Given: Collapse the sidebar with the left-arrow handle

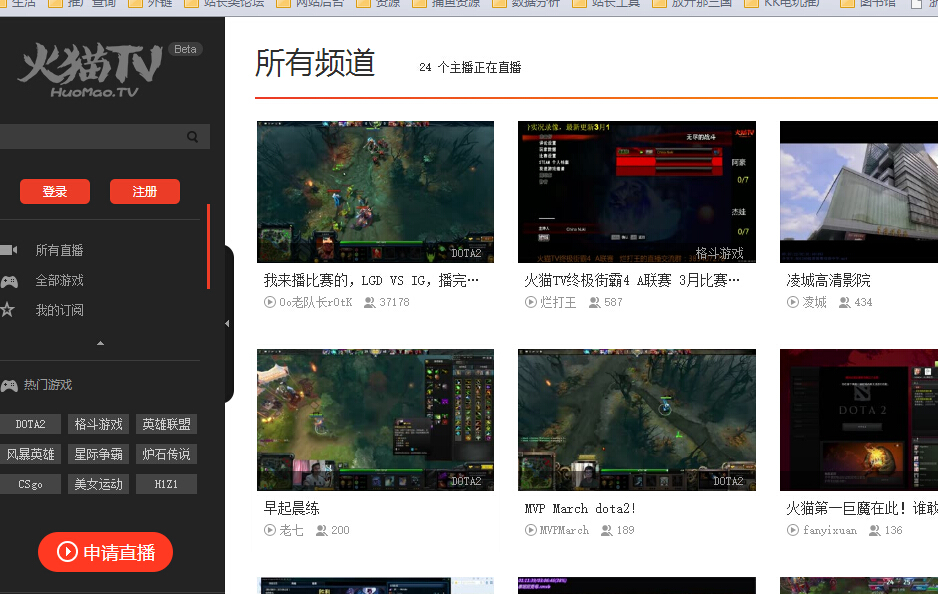Looking at the screenshot, I should click(x=227, y=323).
